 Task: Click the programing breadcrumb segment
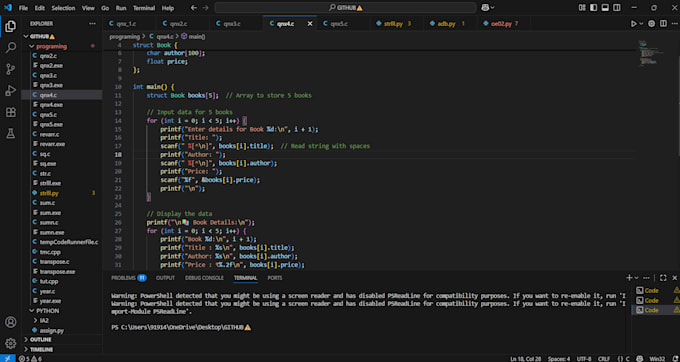124,37
